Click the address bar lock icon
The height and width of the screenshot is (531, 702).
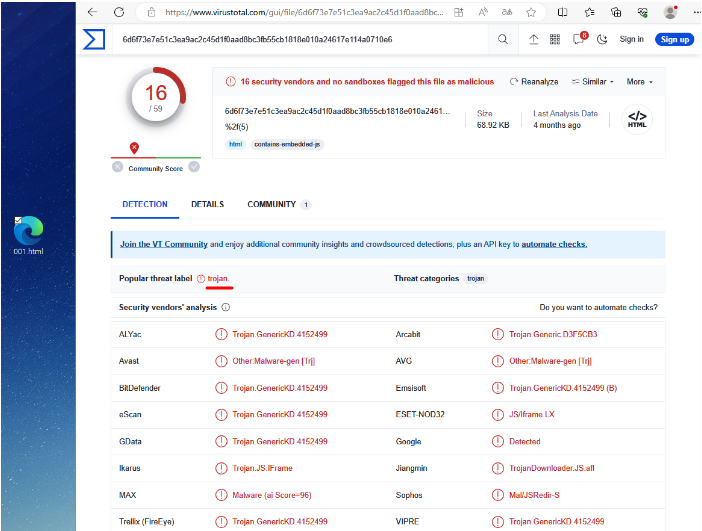[x=152, y=13]
